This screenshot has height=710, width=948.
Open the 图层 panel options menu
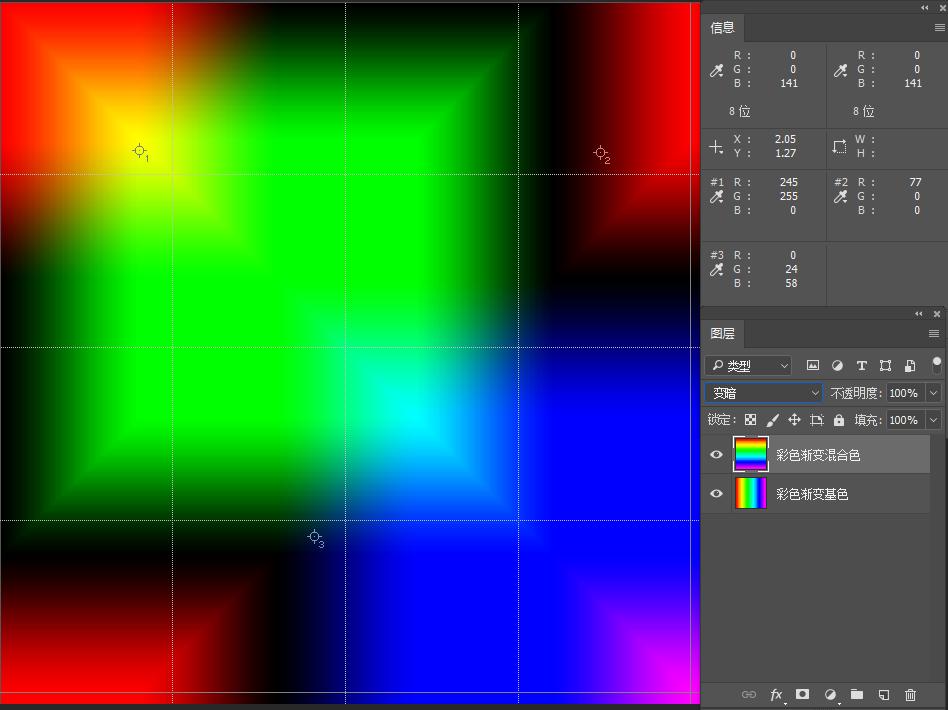[934, 334]
